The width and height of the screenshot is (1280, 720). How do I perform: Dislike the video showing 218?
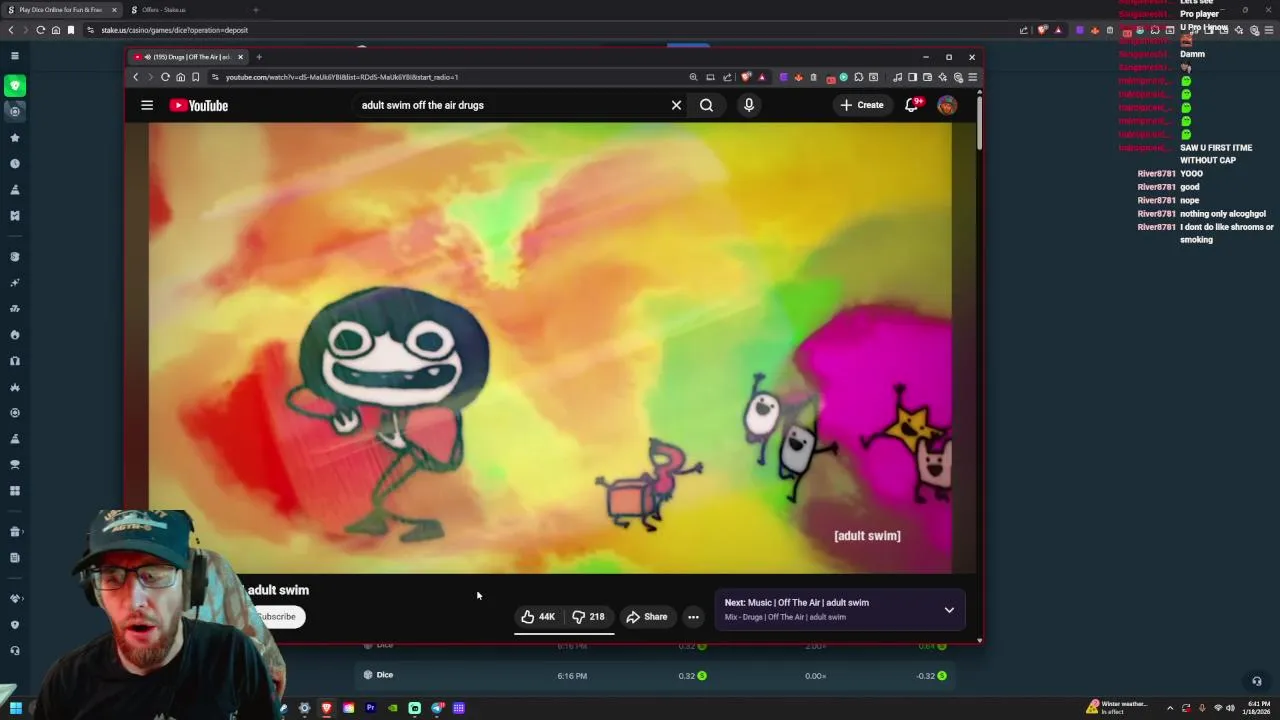coord(588,617)
